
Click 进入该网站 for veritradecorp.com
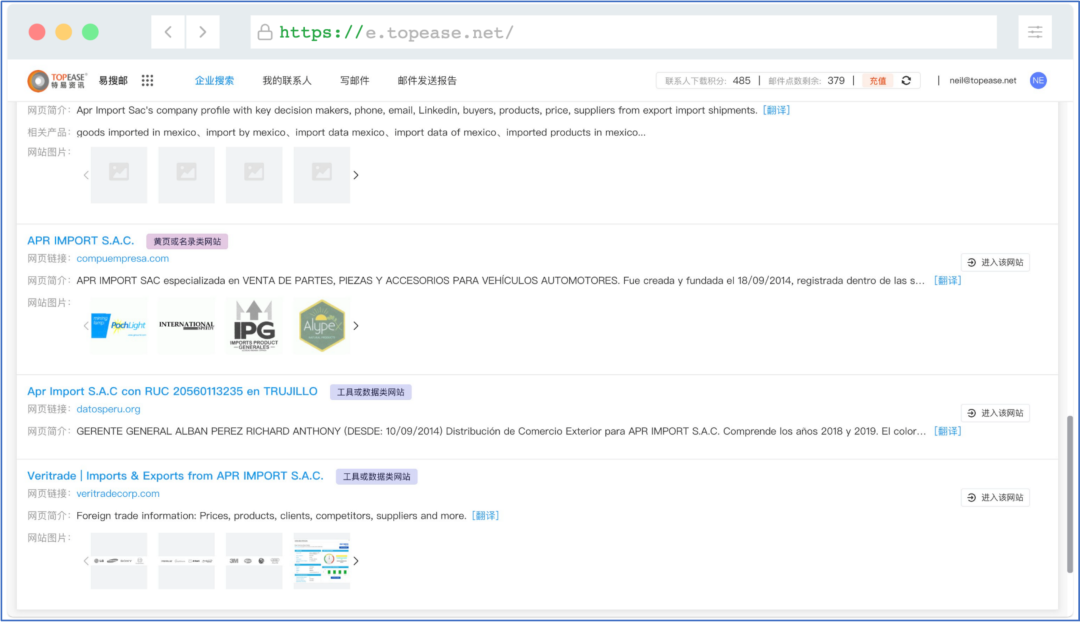(x=995, y=498)
